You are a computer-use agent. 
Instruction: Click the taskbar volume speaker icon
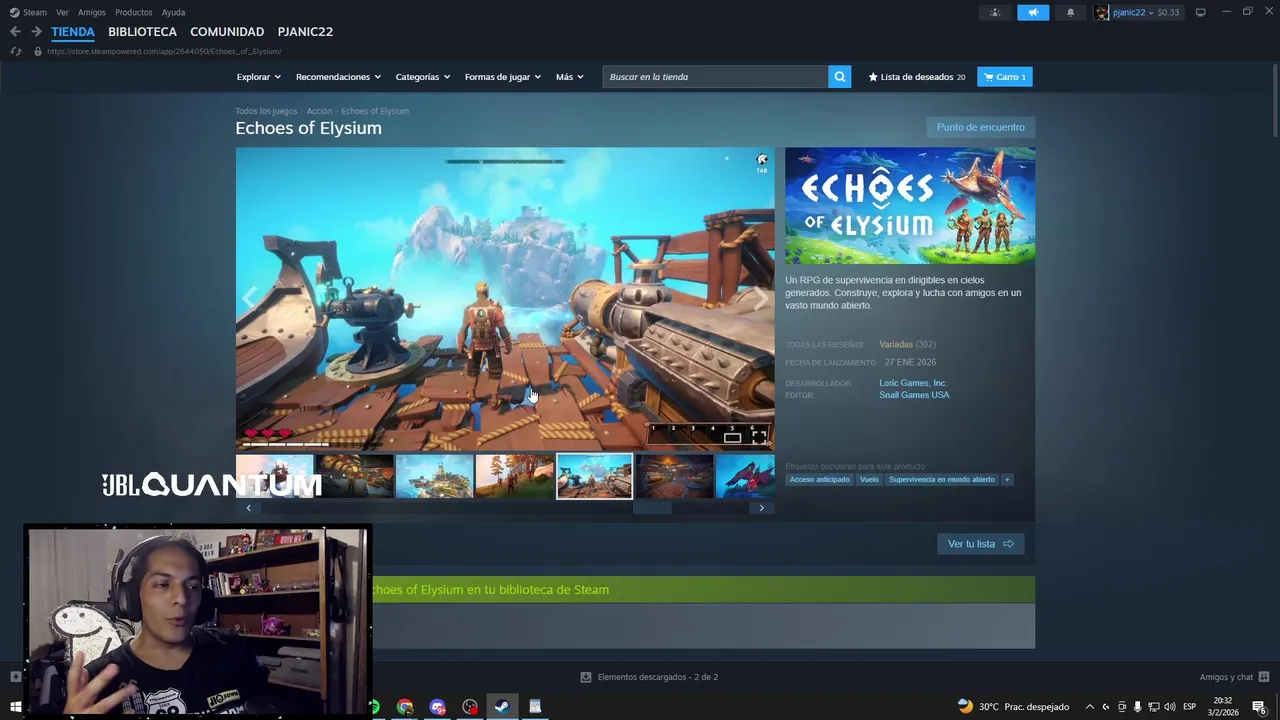(x=1169, y=707)
